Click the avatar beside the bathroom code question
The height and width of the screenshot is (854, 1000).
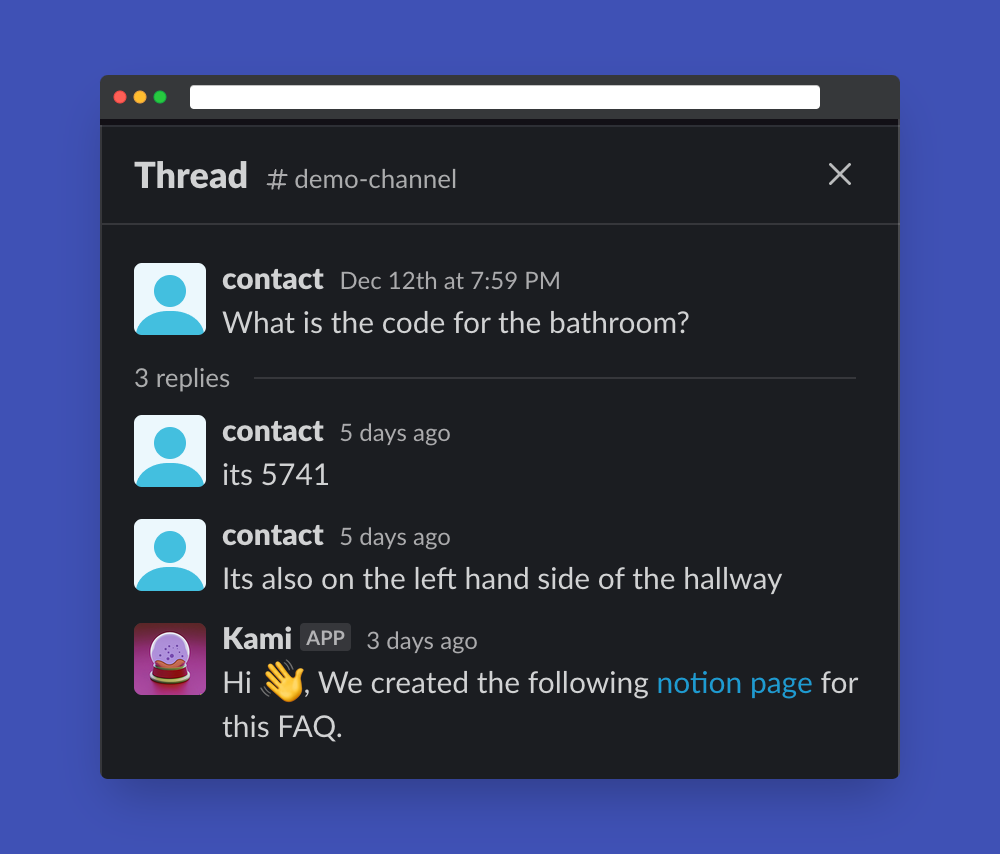170,299
